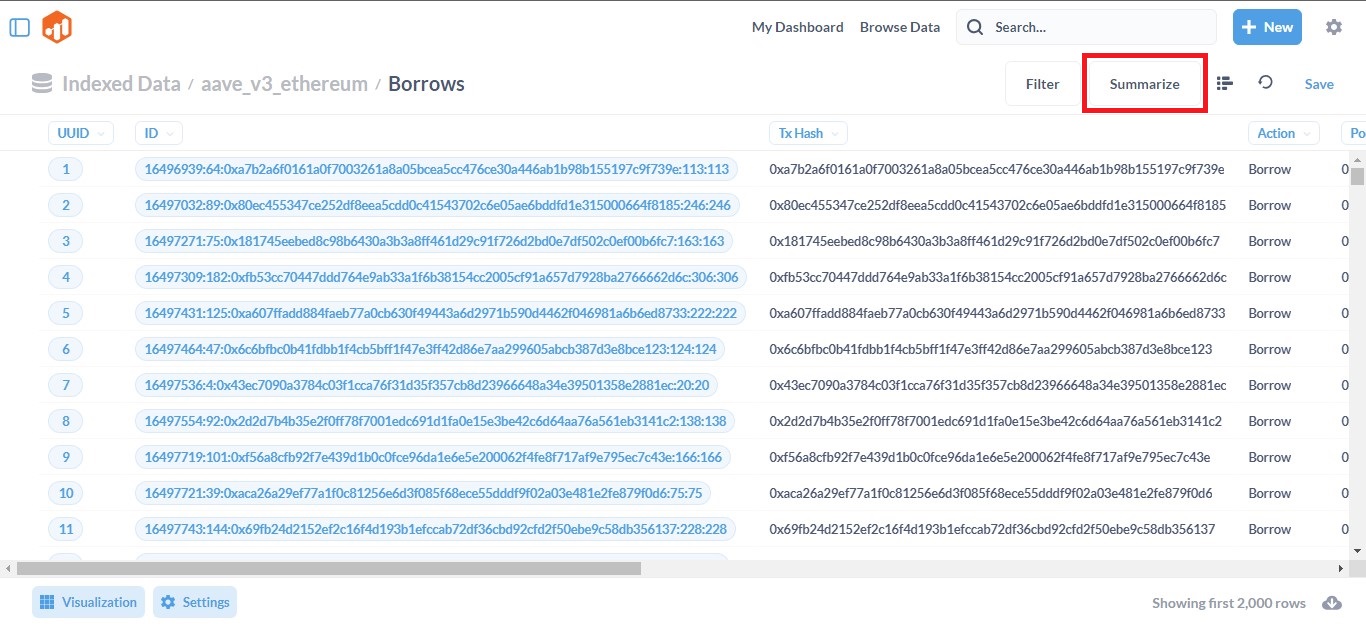Go to My Dashboard
The image size is (1366, 626).
(x=797, y=27)
